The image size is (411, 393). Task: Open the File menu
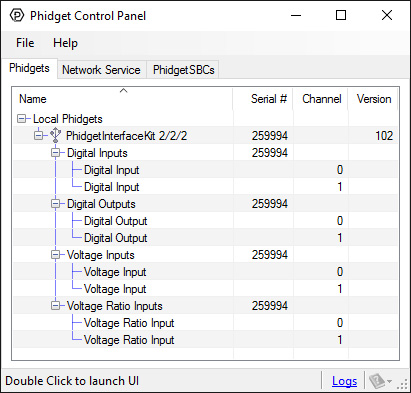pyautogui.click(x=25, y=43)
